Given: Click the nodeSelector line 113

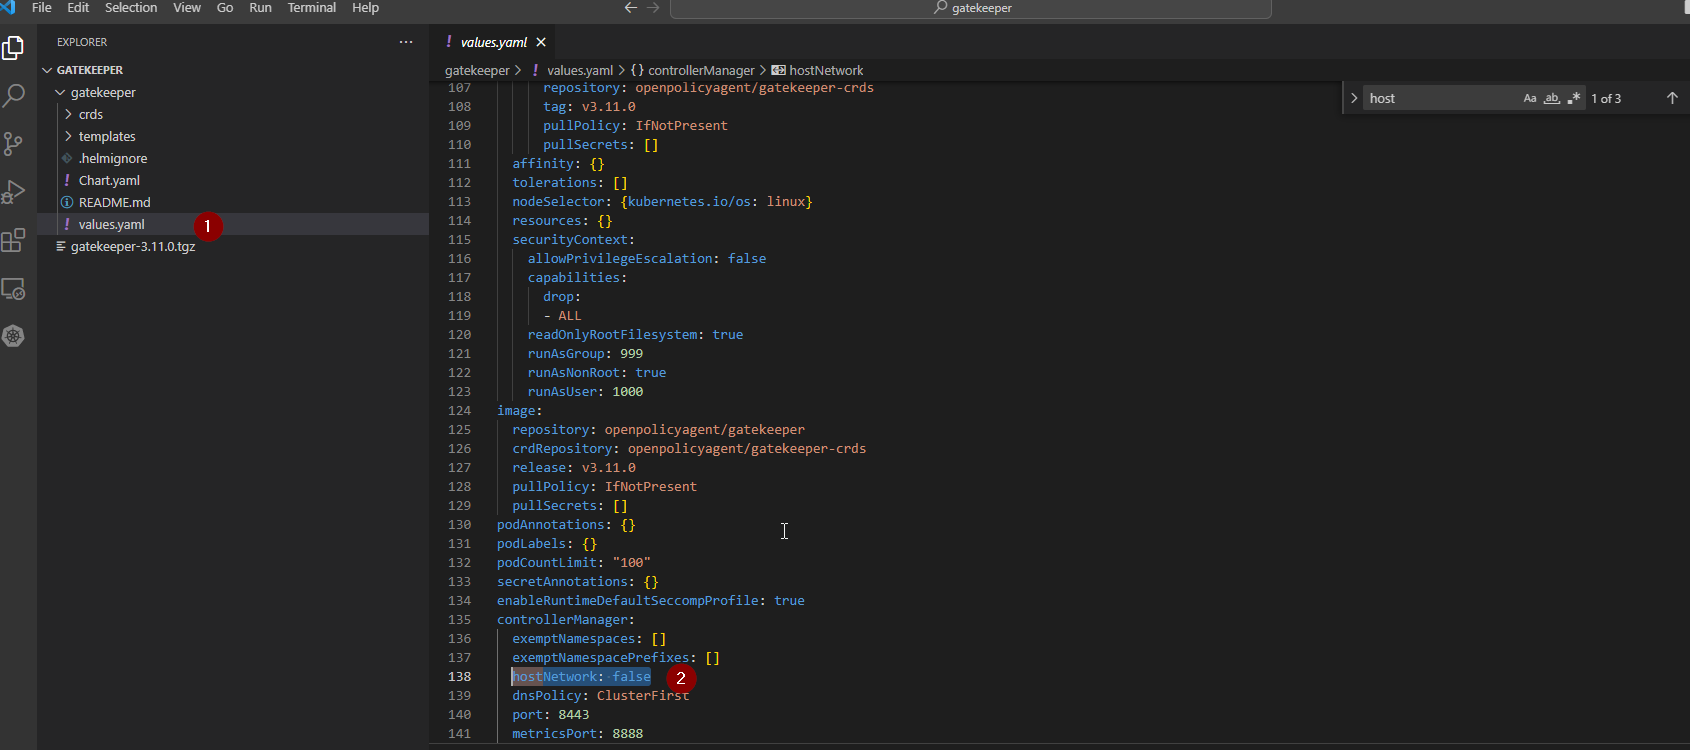Looking at the screenshot, I should pyautogui.click(x=662, y=202).
